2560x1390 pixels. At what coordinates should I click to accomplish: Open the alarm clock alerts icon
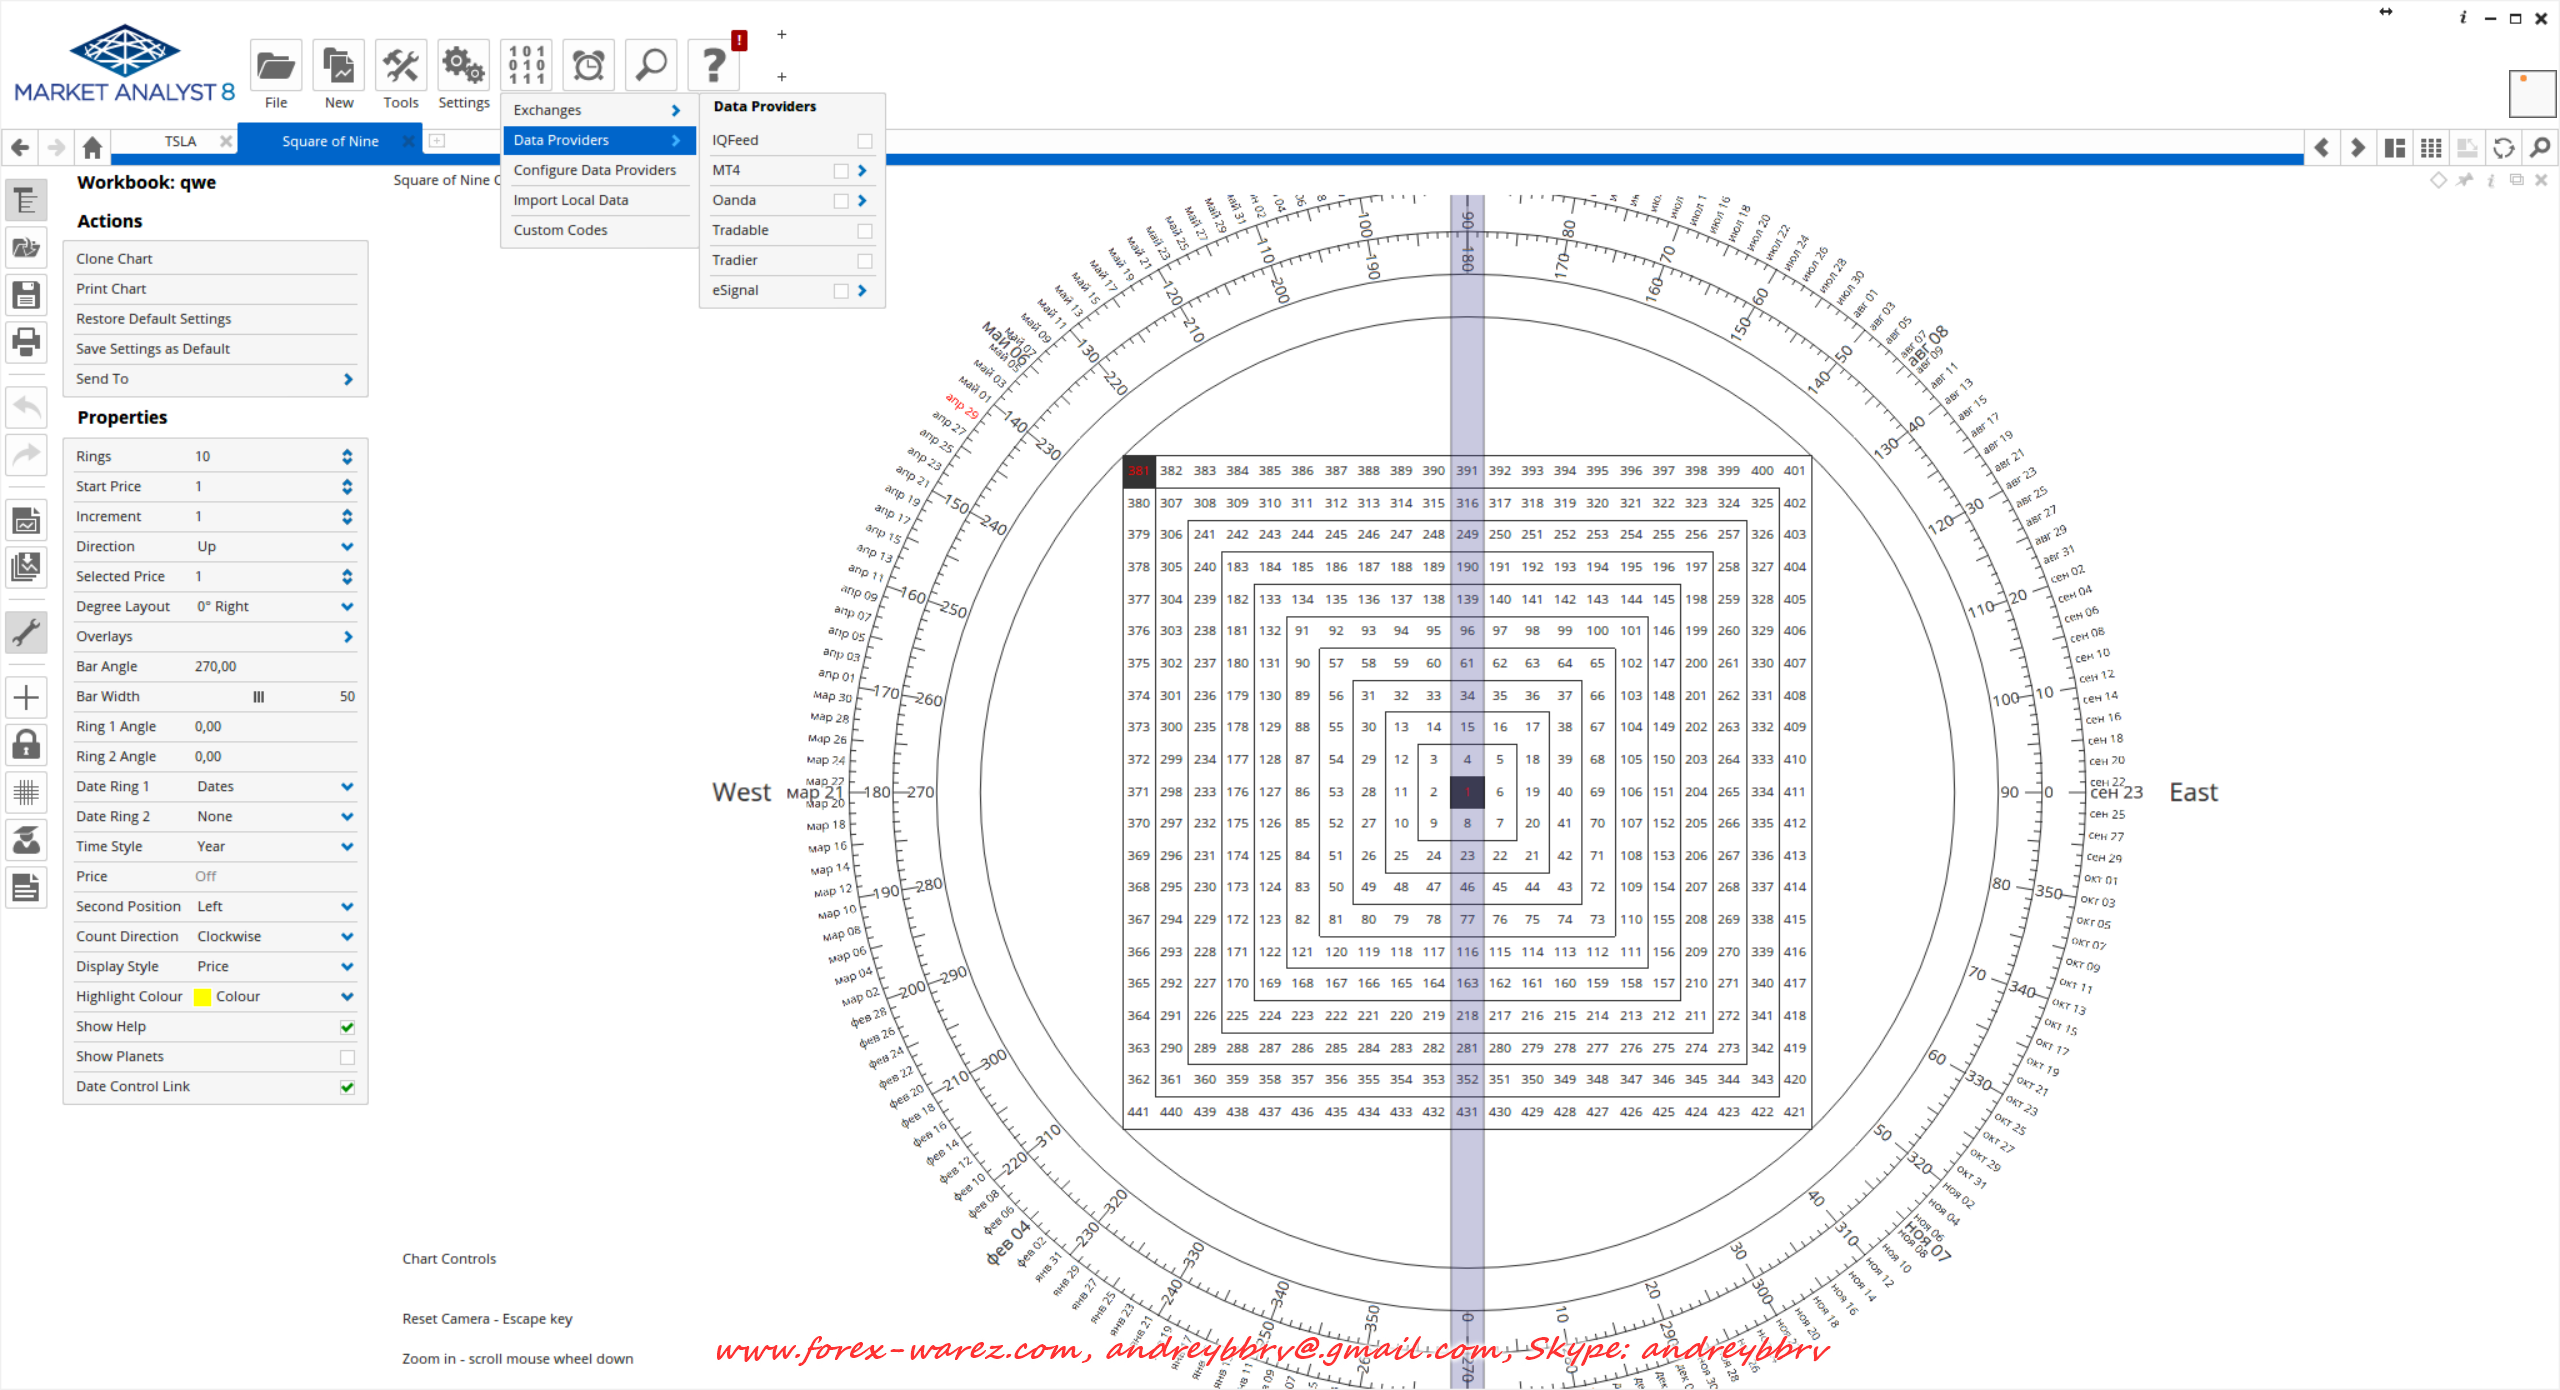588,67
